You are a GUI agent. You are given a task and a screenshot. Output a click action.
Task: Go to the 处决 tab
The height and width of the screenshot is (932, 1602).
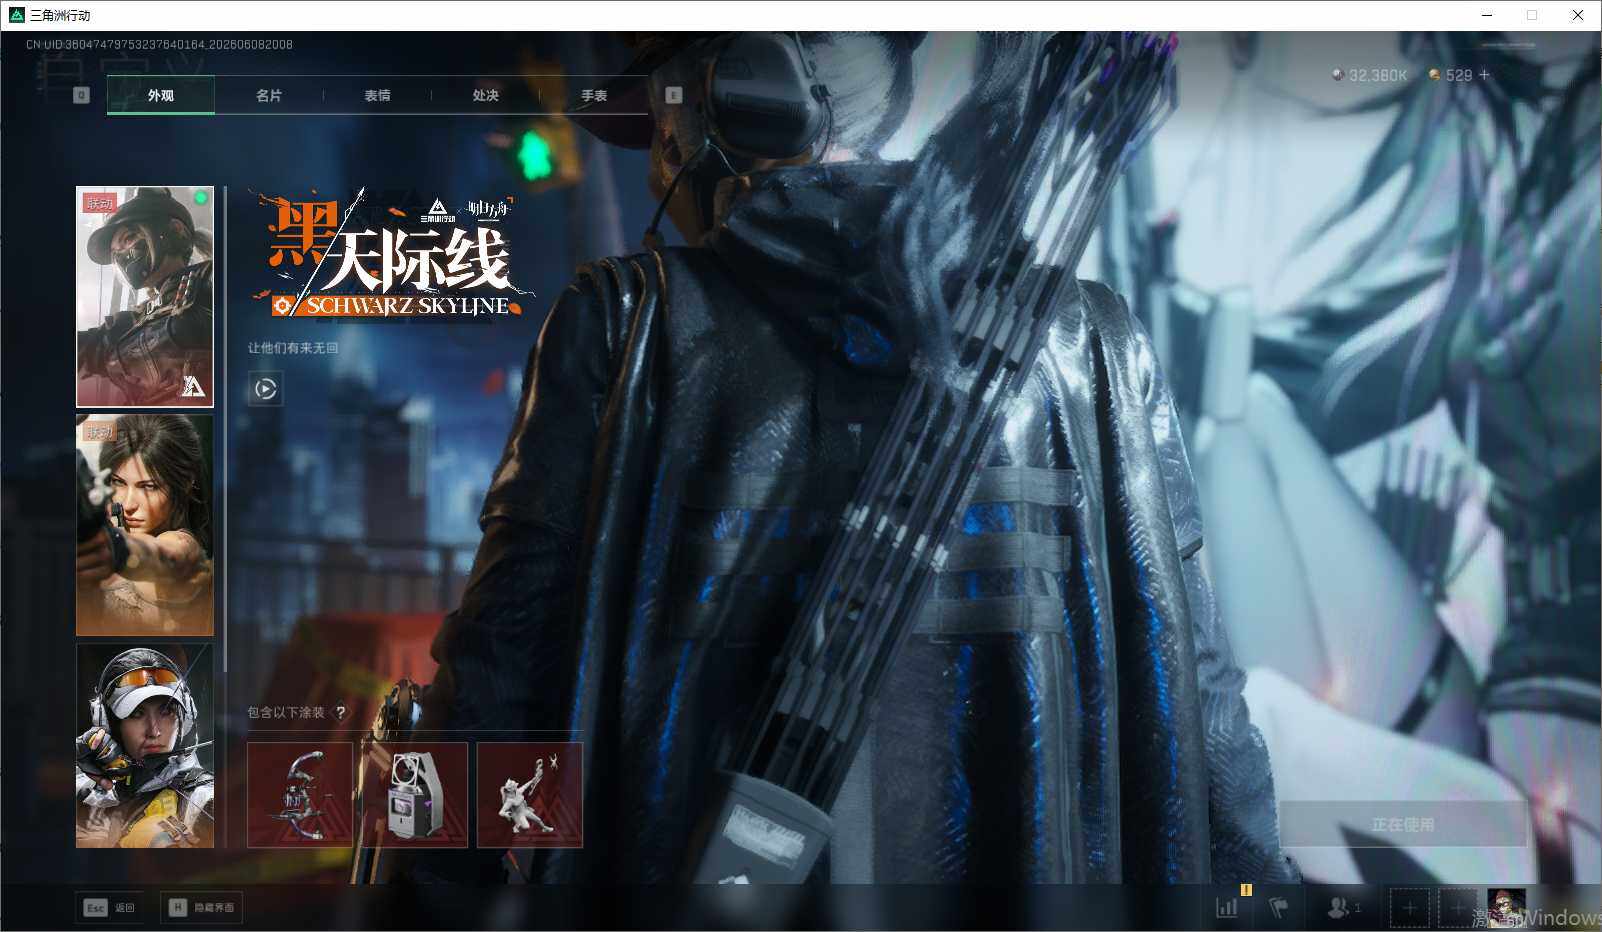coord(485,95)
